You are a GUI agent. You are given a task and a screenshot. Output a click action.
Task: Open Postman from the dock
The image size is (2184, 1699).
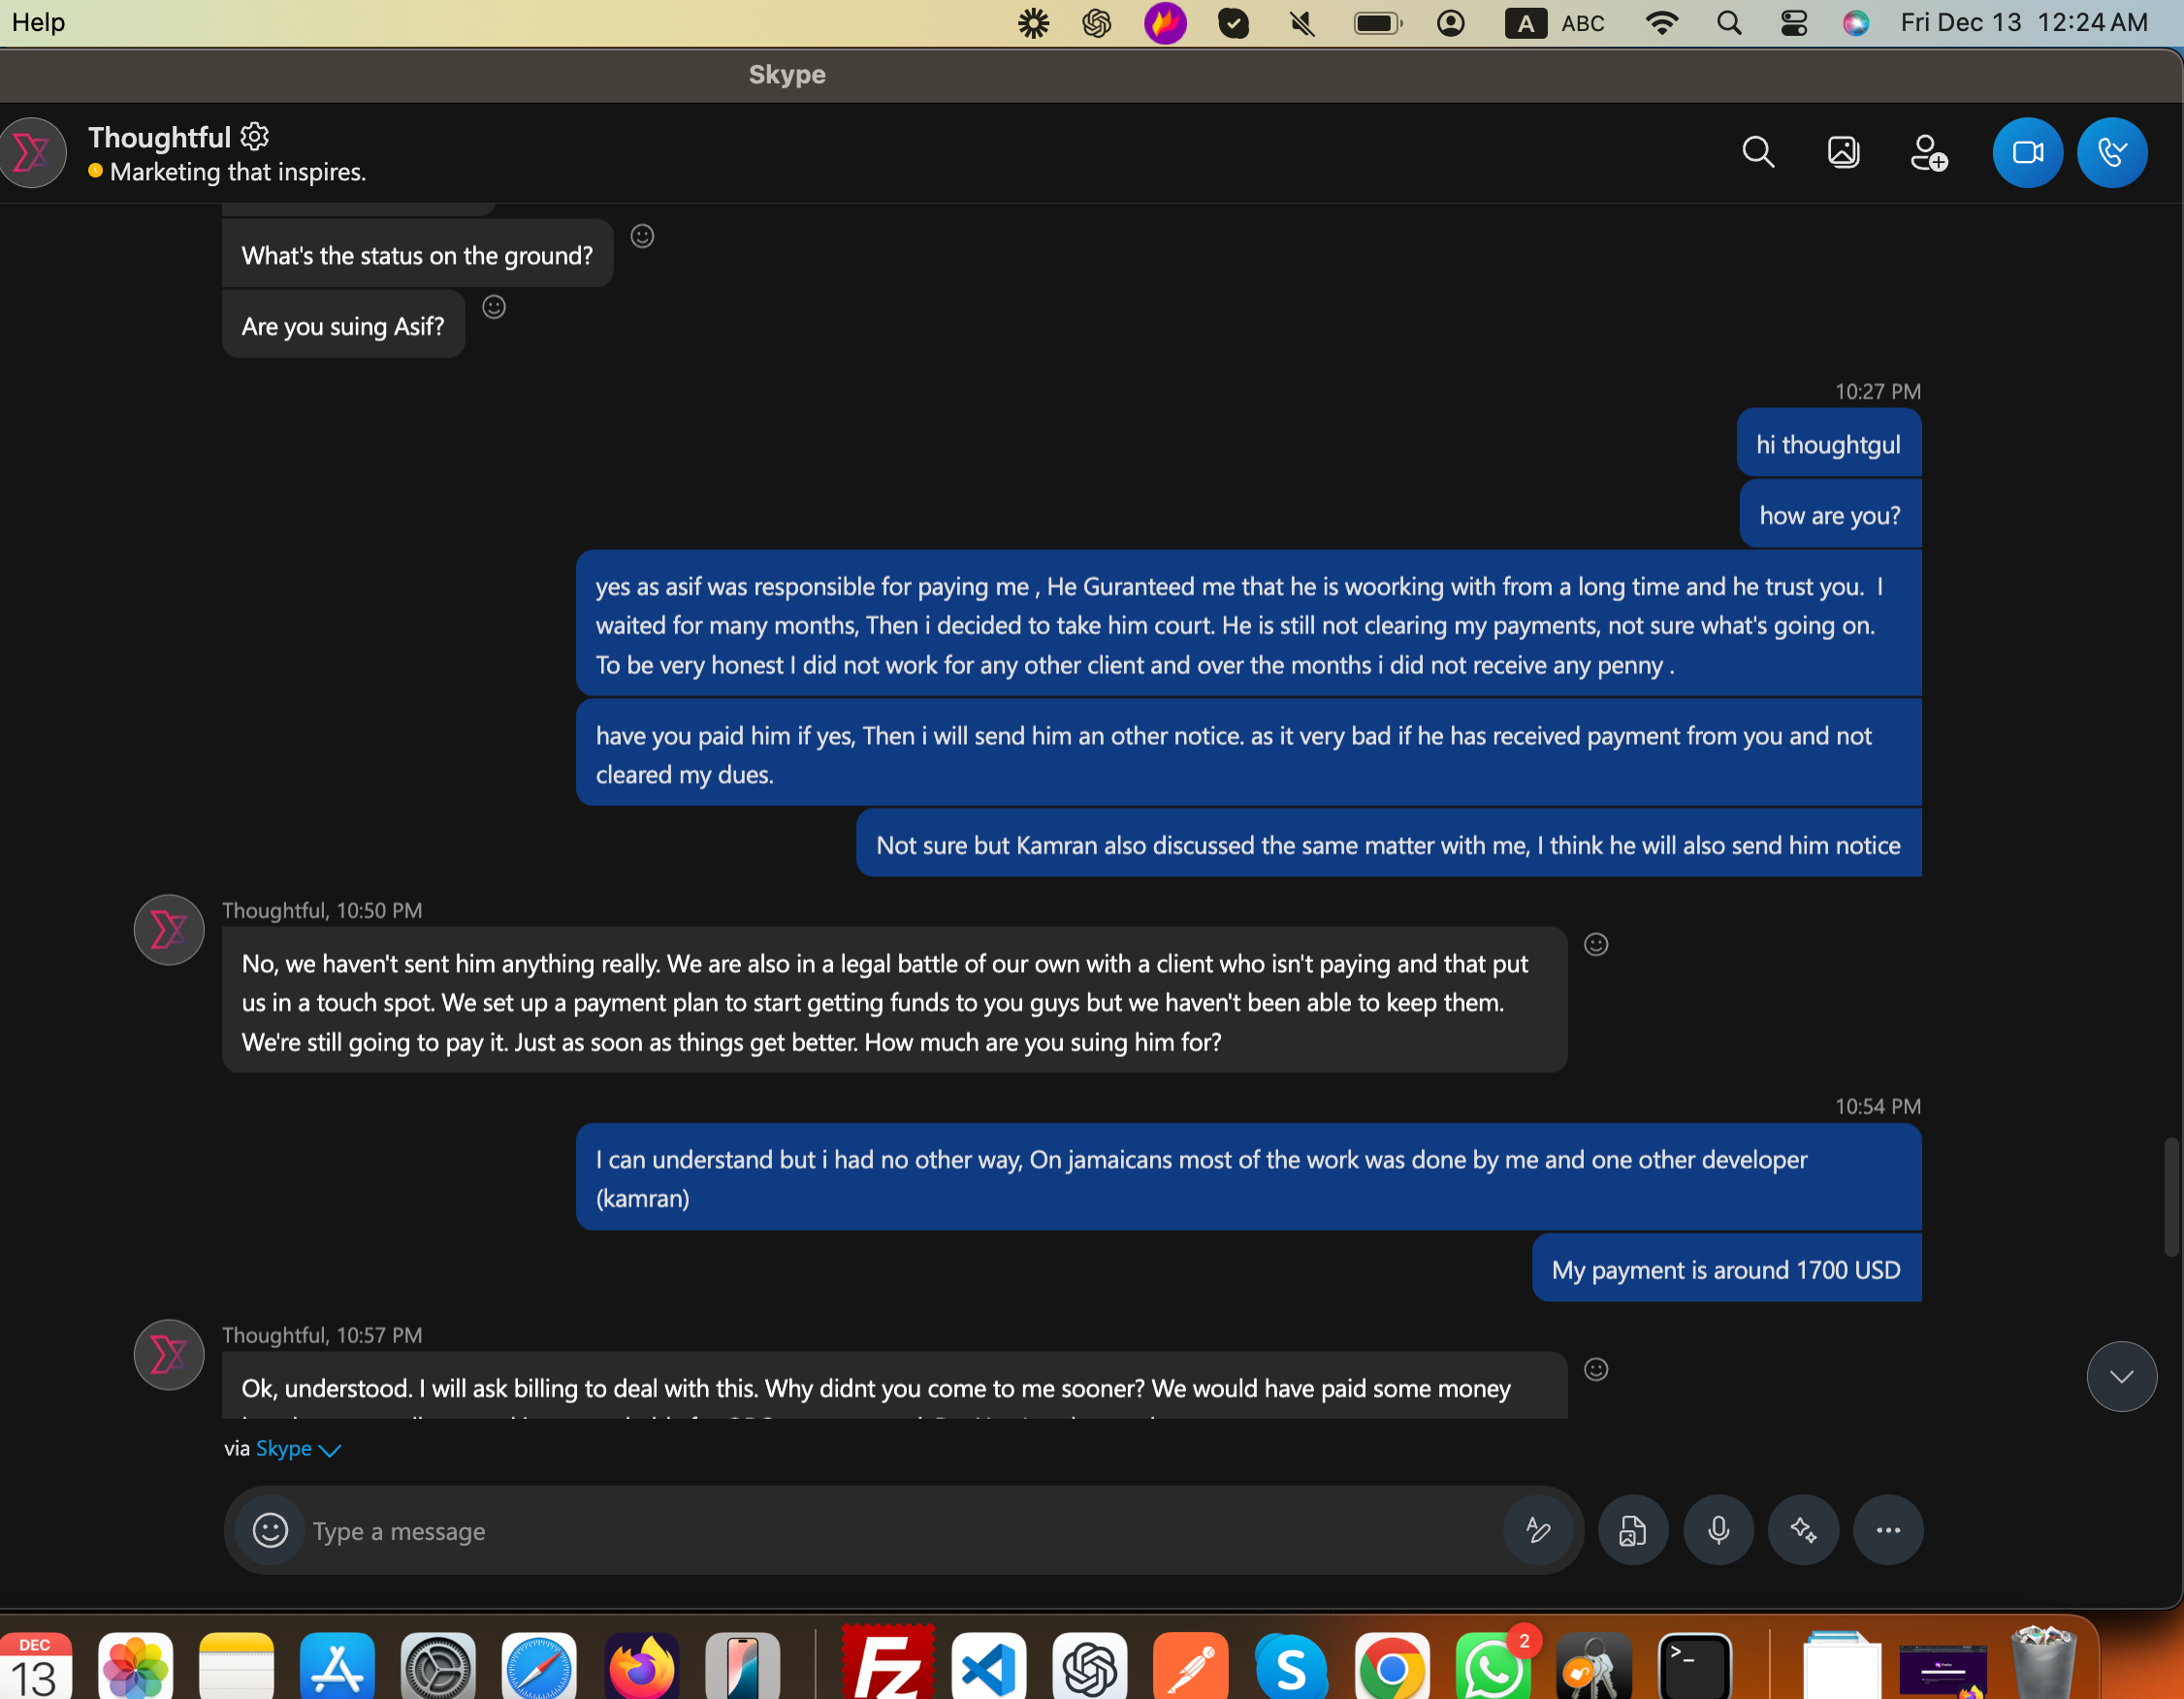pyautogui.click(x=1190, y=1667)
